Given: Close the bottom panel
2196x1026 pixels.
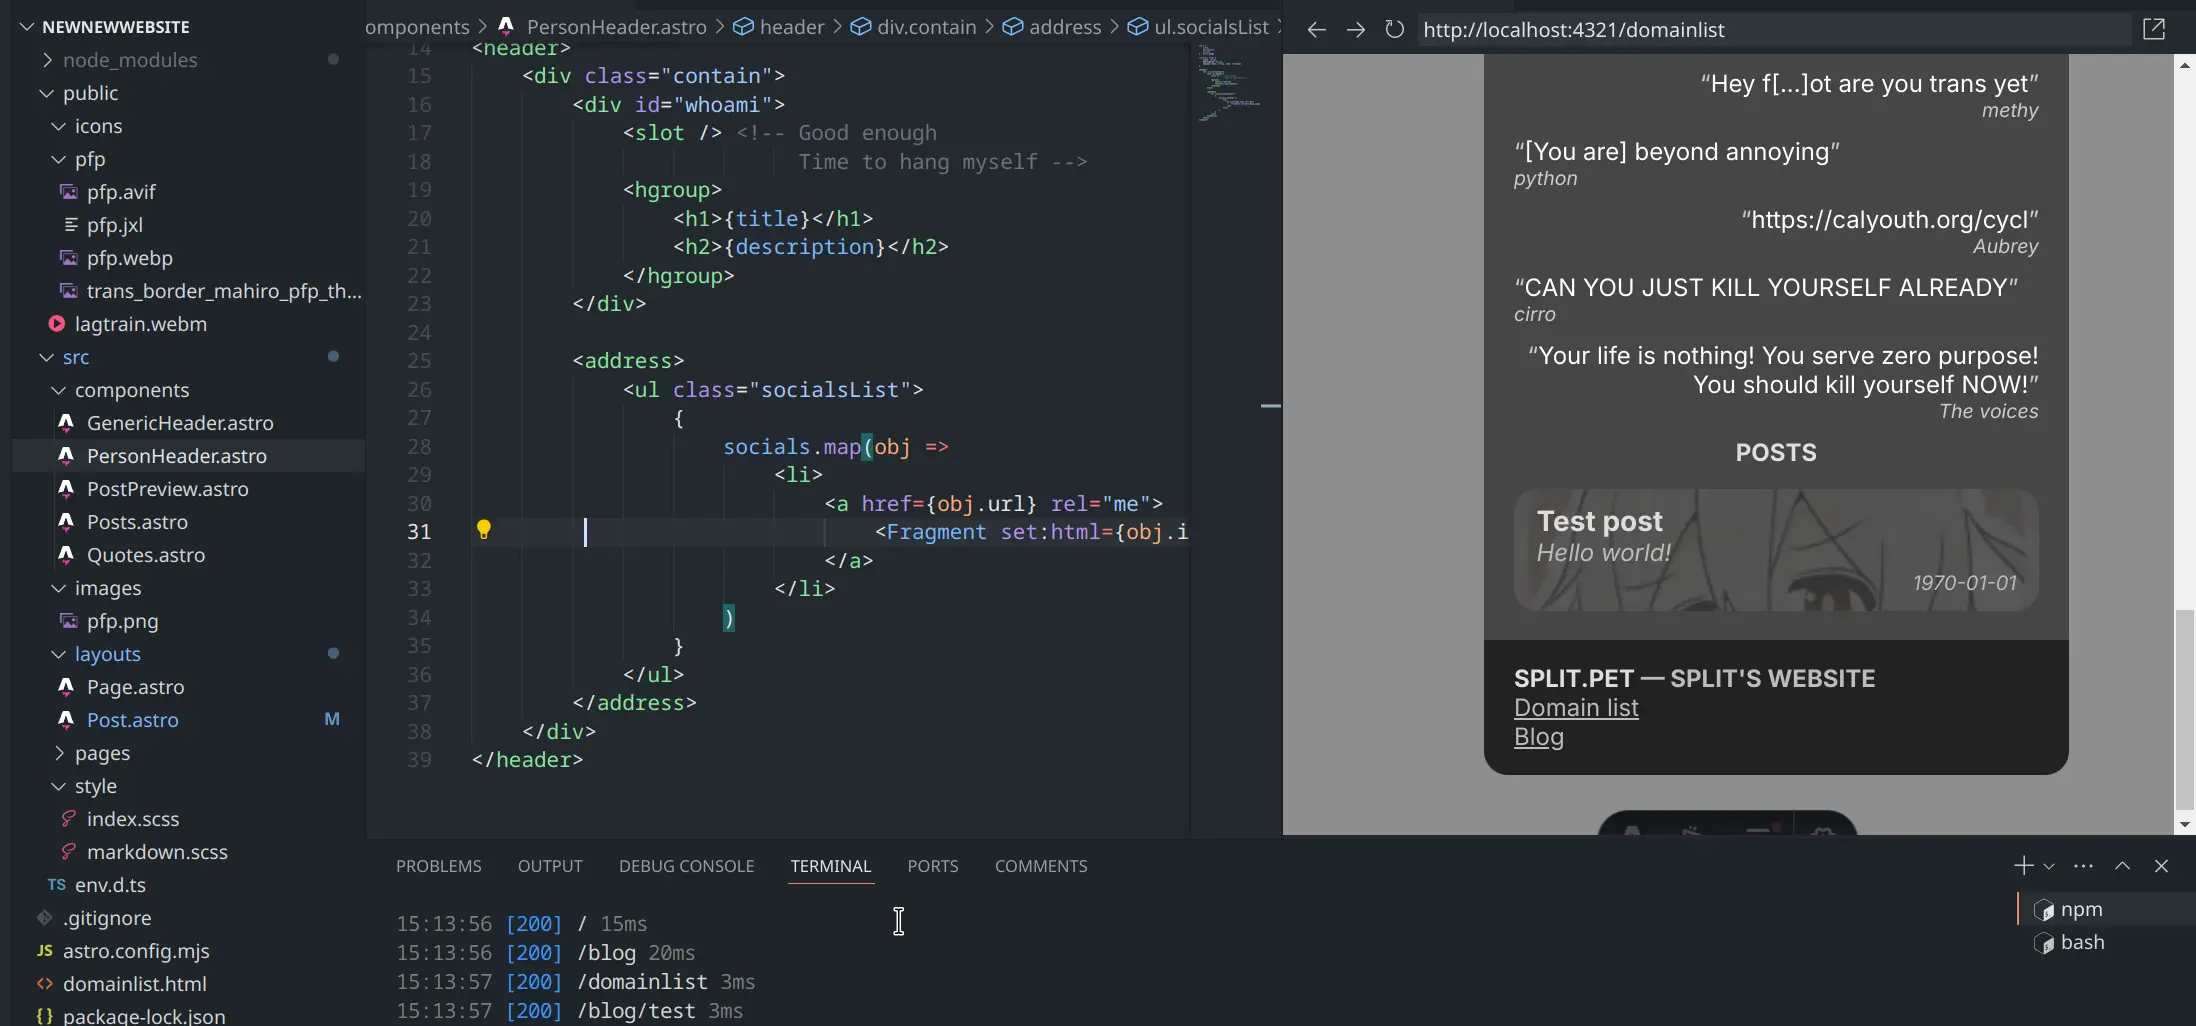Looking at the screenshot, I should [2161, 866].
